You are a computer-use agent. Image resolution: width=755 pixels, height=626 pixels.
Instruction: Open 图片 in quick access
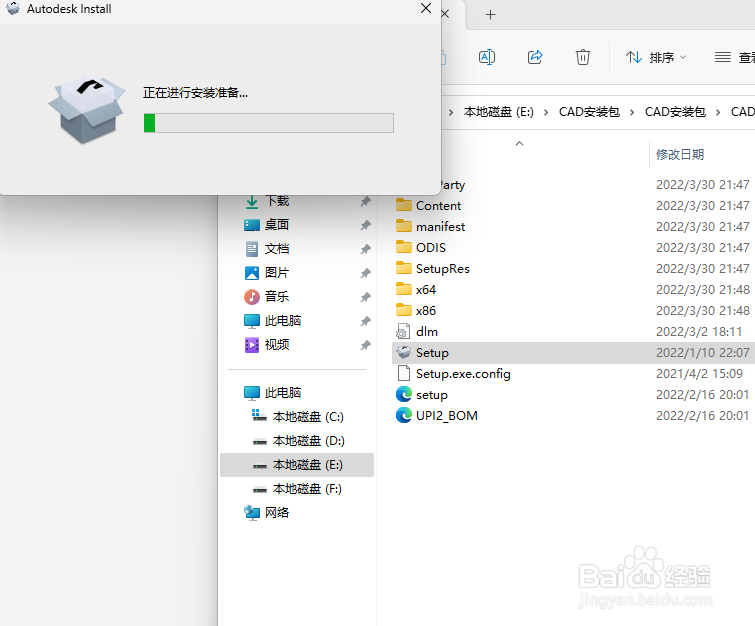point(277,273)
